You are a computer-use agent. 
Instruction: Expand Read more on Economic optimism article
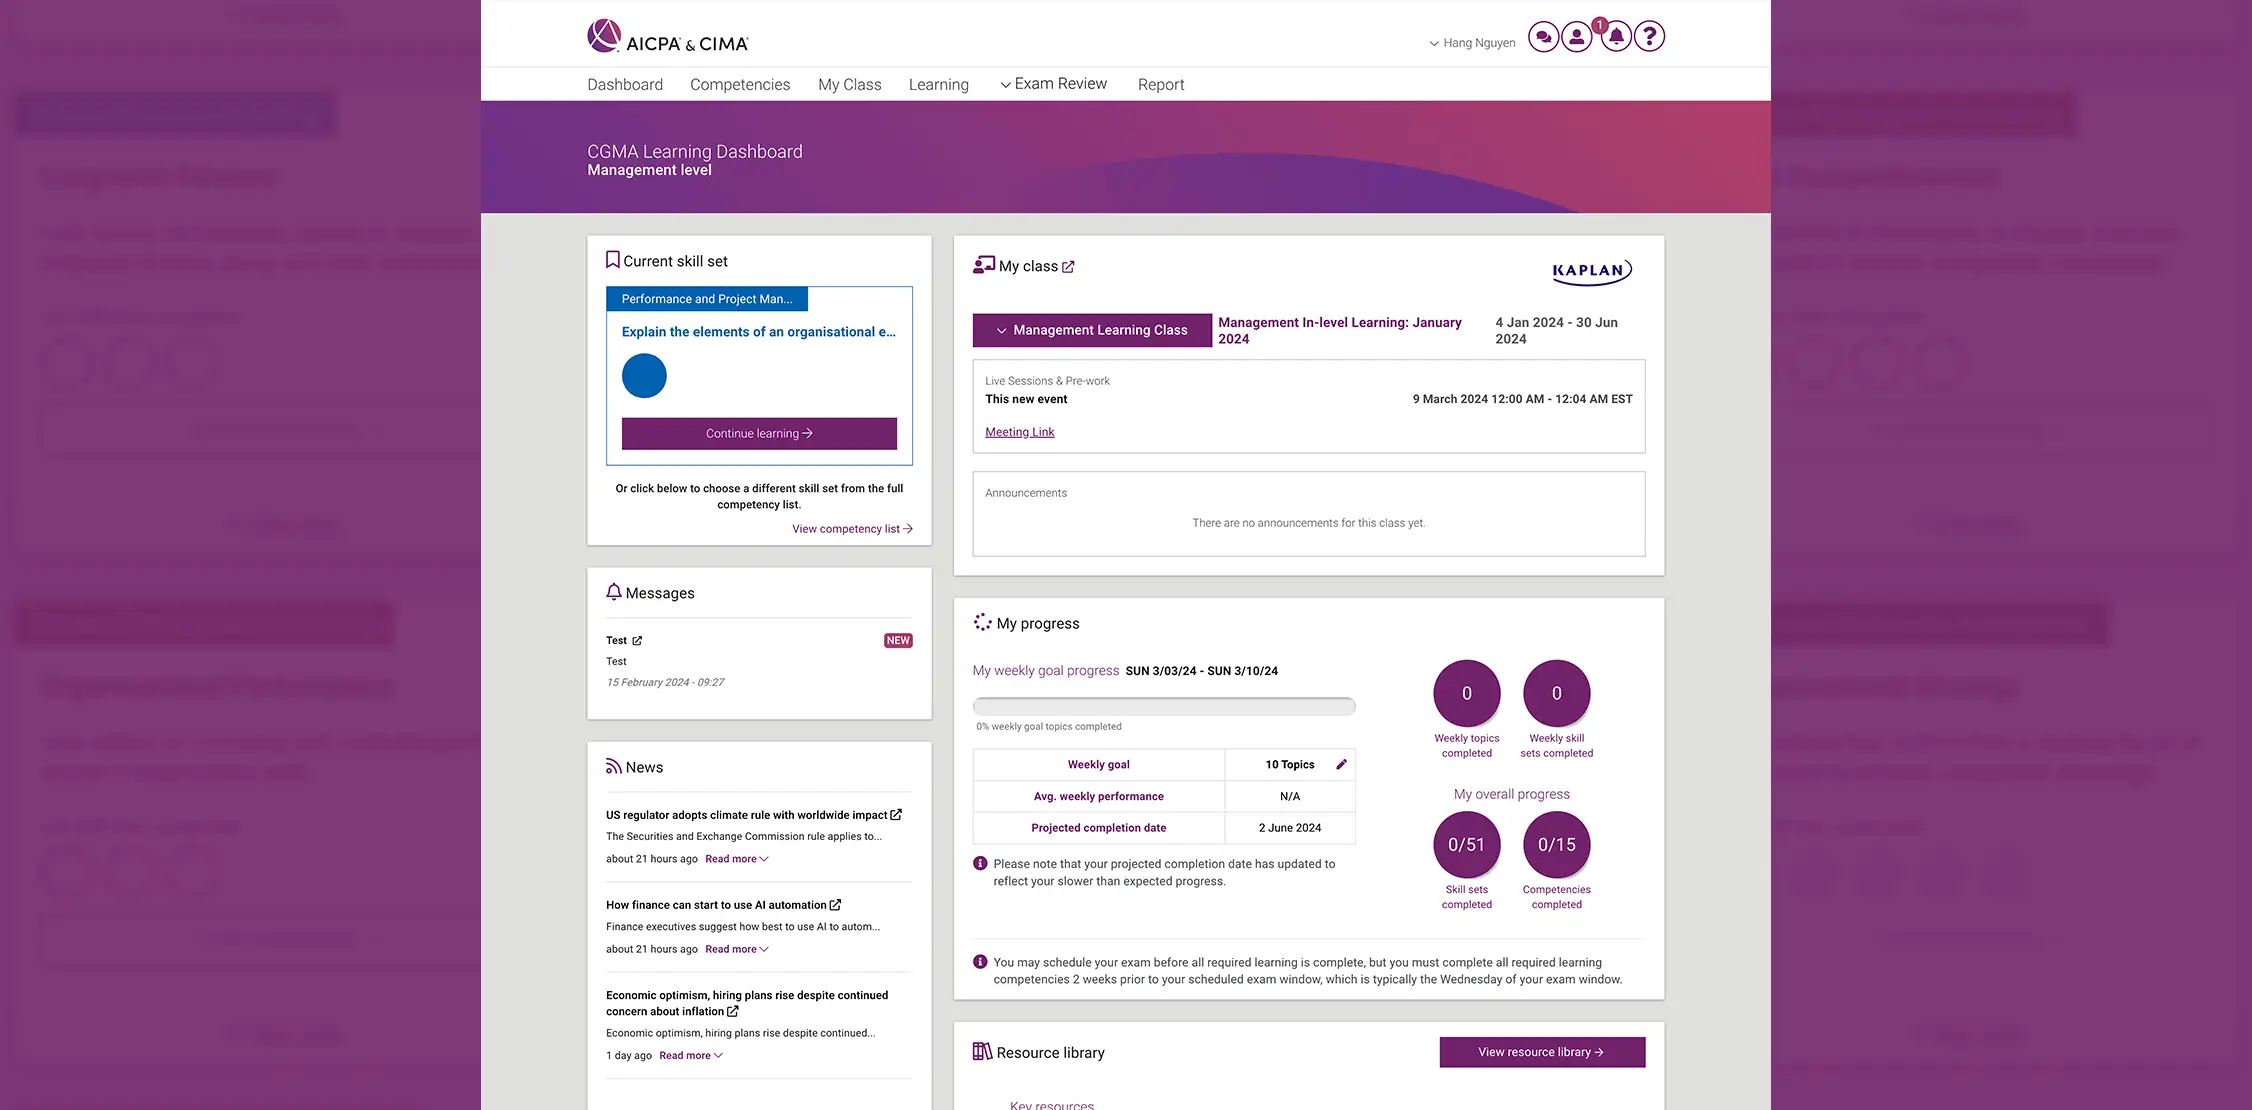click(691, 1055)
